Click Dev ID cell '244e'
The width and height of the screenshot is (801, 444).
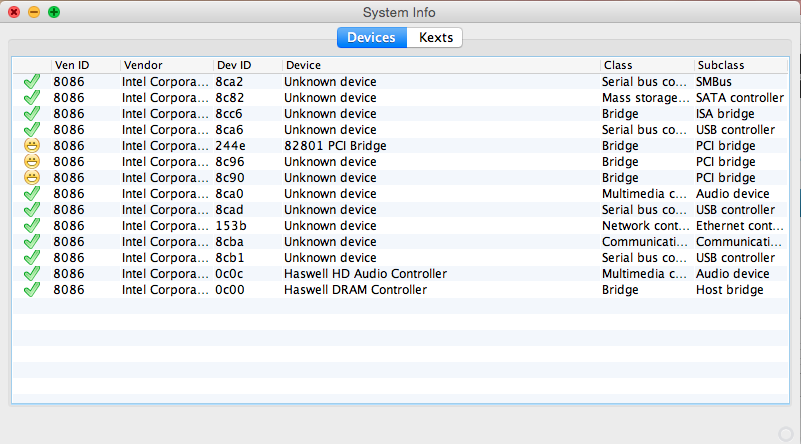pyautogui.click(x=230, y=146)
